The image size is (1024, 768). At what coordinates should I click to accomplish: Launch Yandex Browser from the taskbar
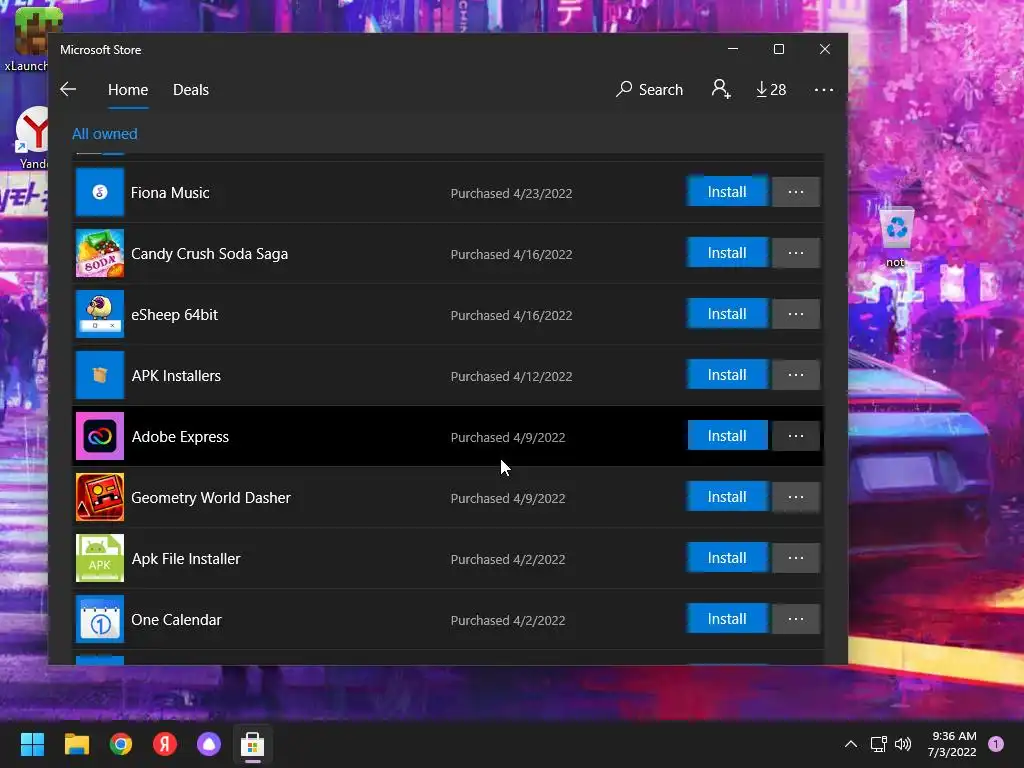coord(165,744)
